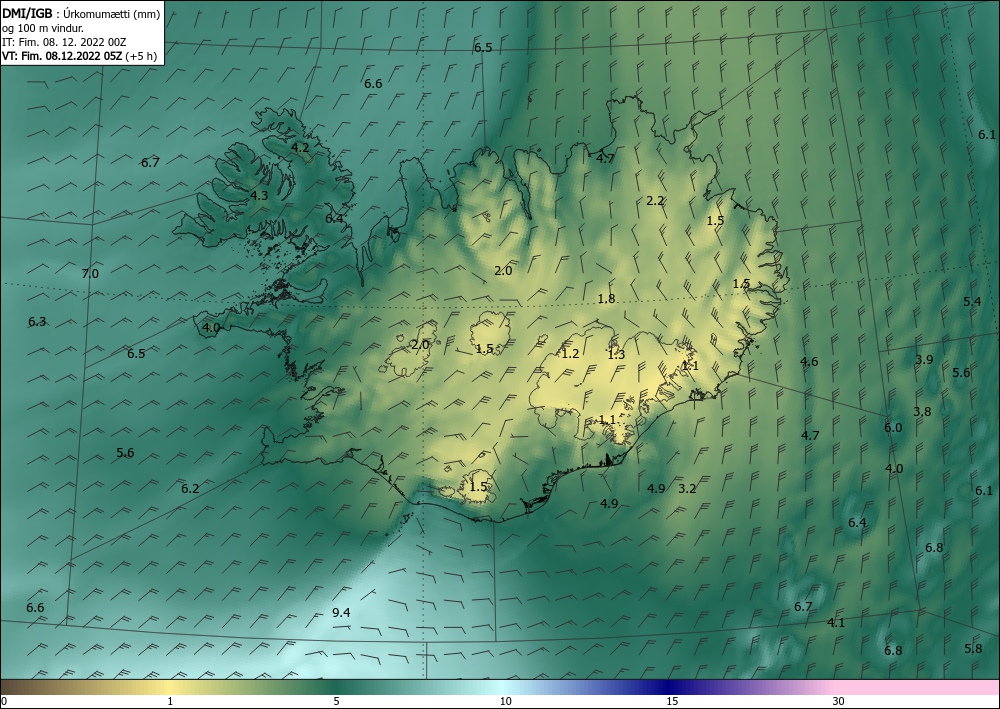Click the 4.1 value label
1000x709 pixels.
click(x=836, y=623)
